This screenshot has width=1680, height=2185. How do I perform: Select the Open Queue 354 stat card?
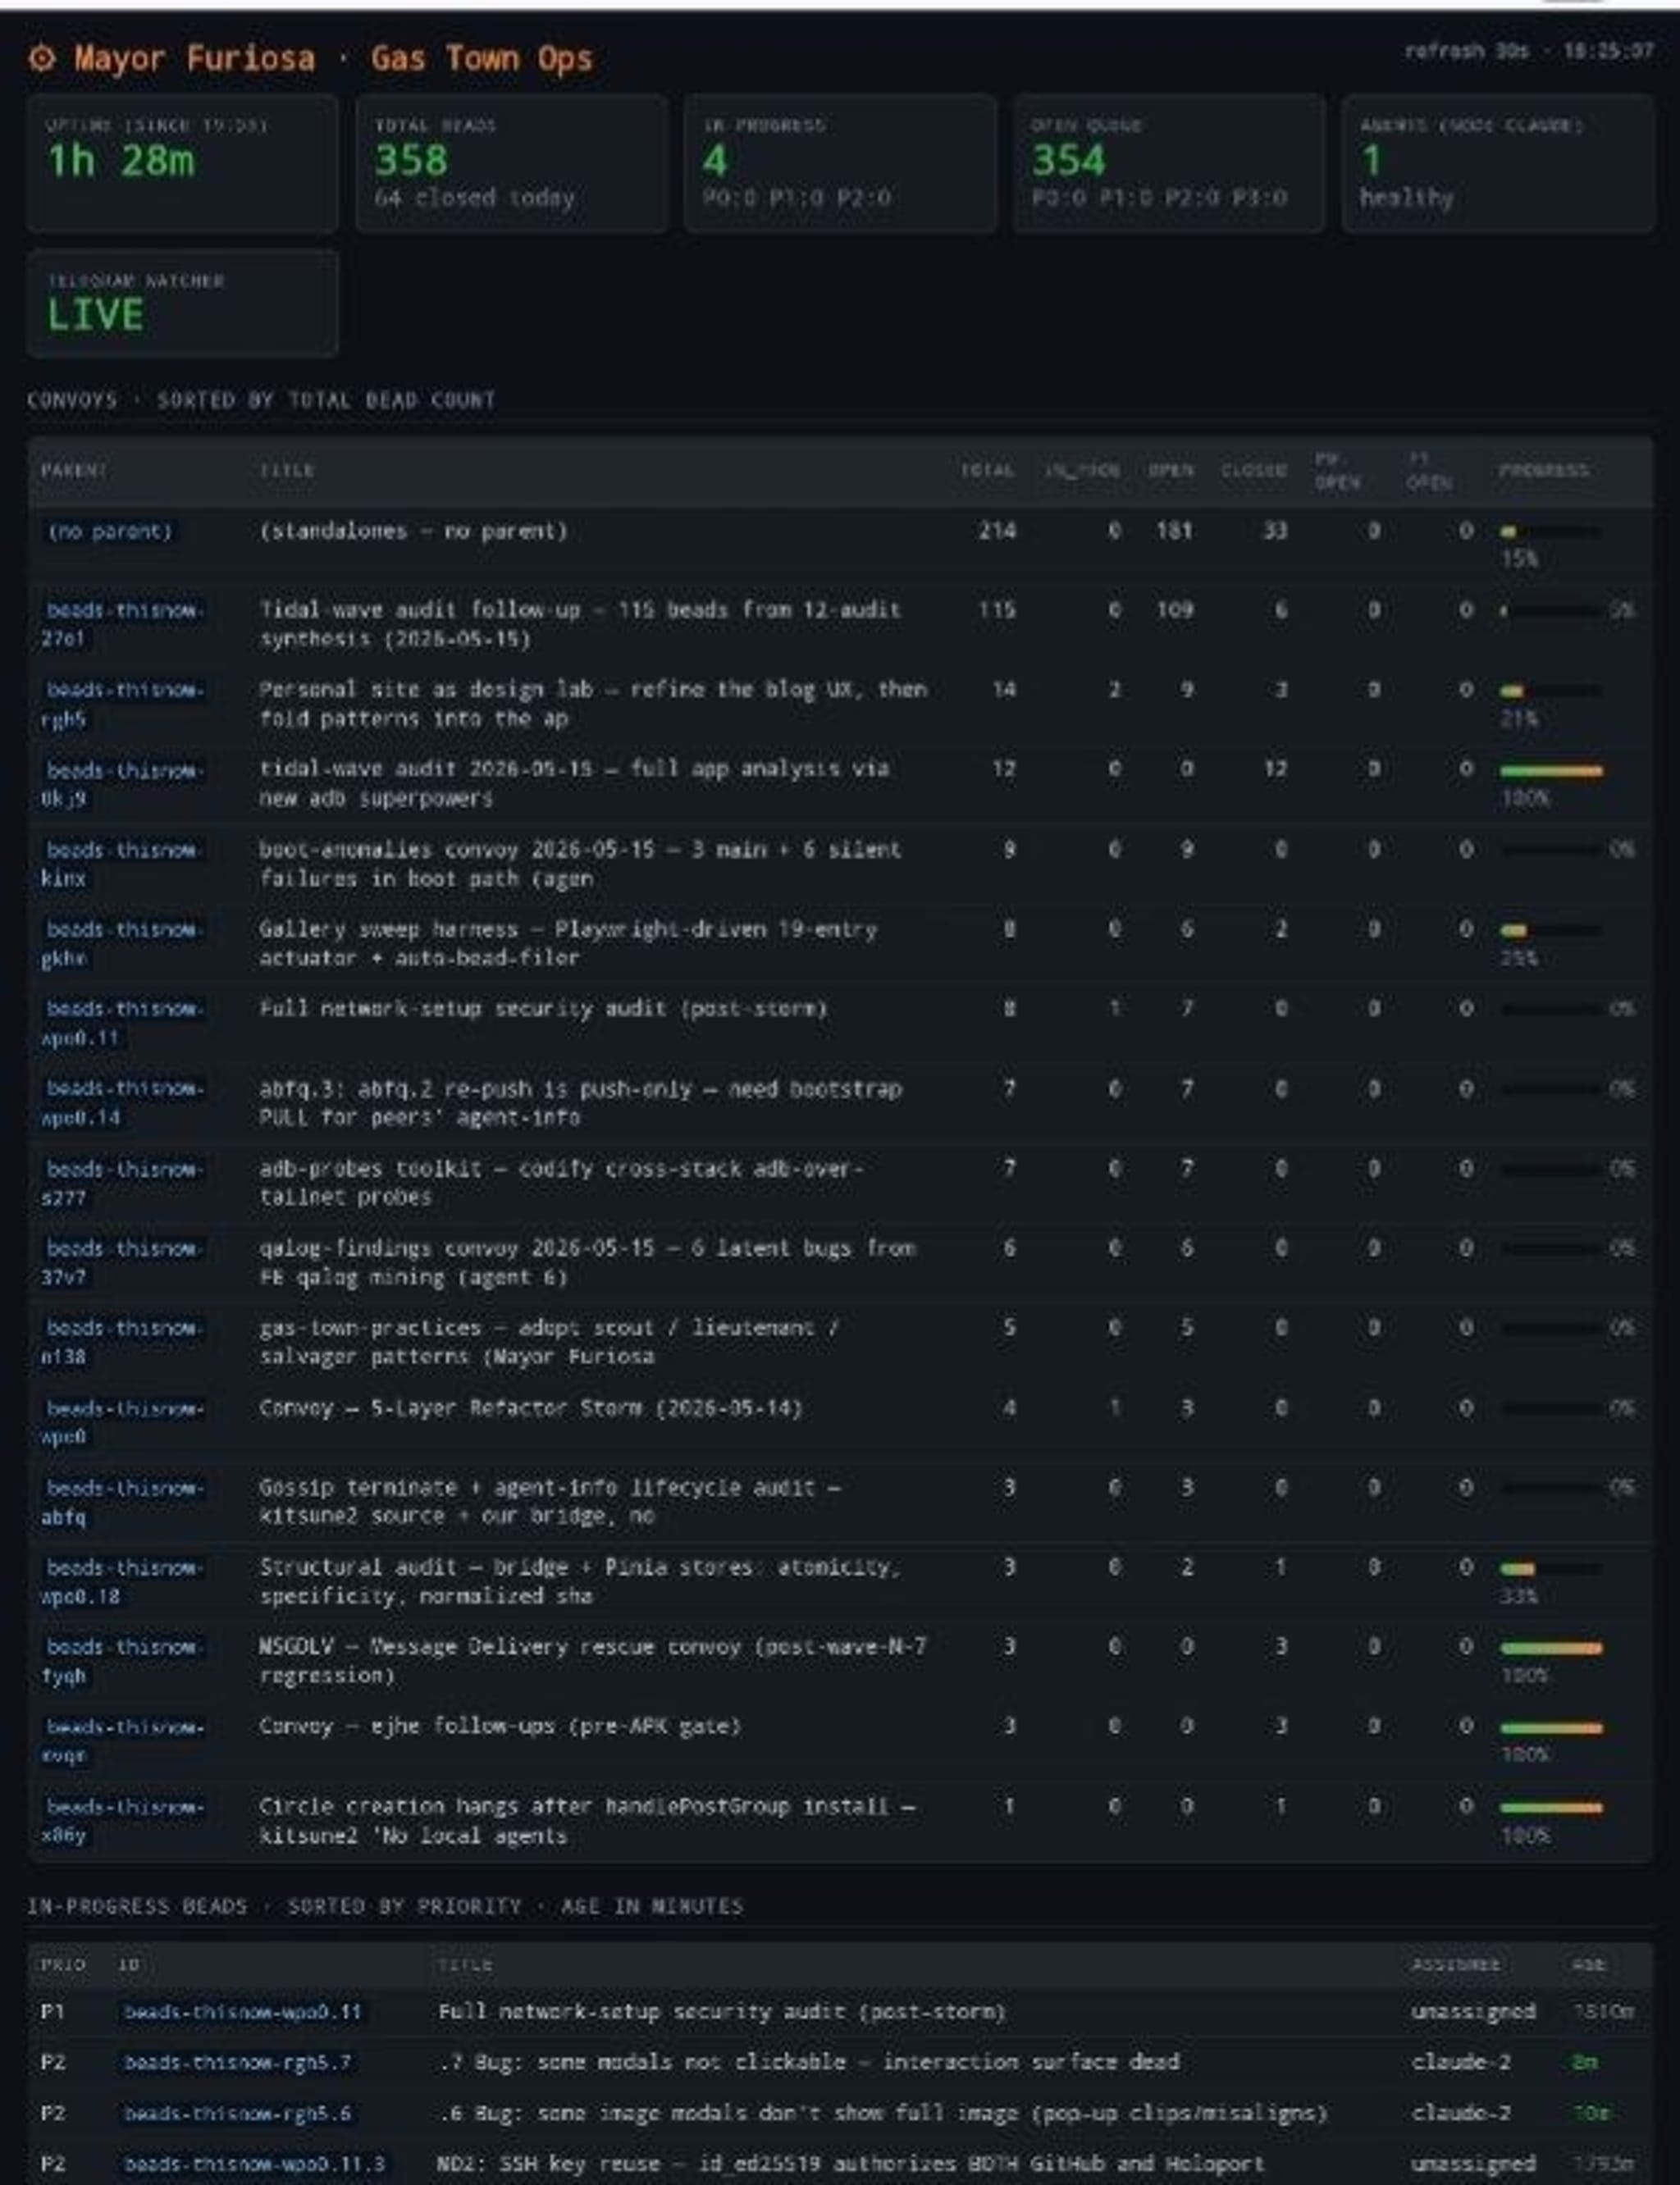click(1168, 163)
